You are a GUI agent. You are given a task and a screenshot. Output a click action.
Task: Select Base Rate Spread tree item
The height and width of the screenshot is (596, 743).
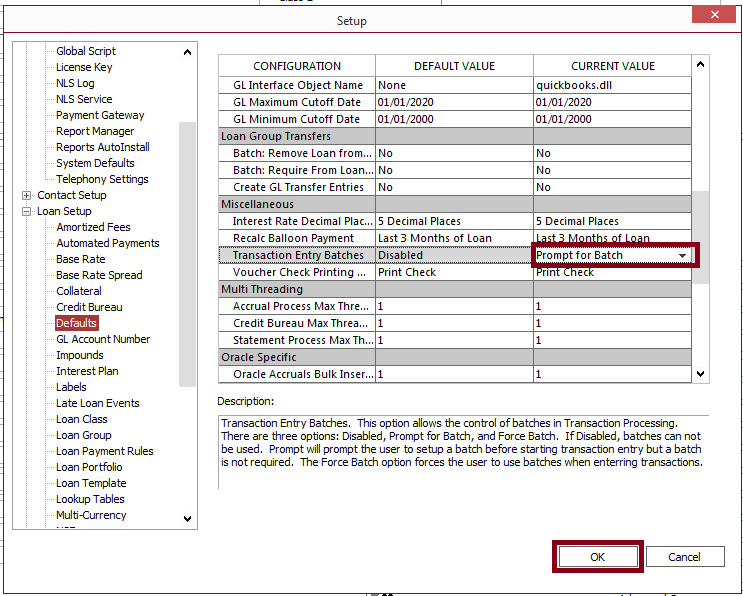(x=99, y=275)
